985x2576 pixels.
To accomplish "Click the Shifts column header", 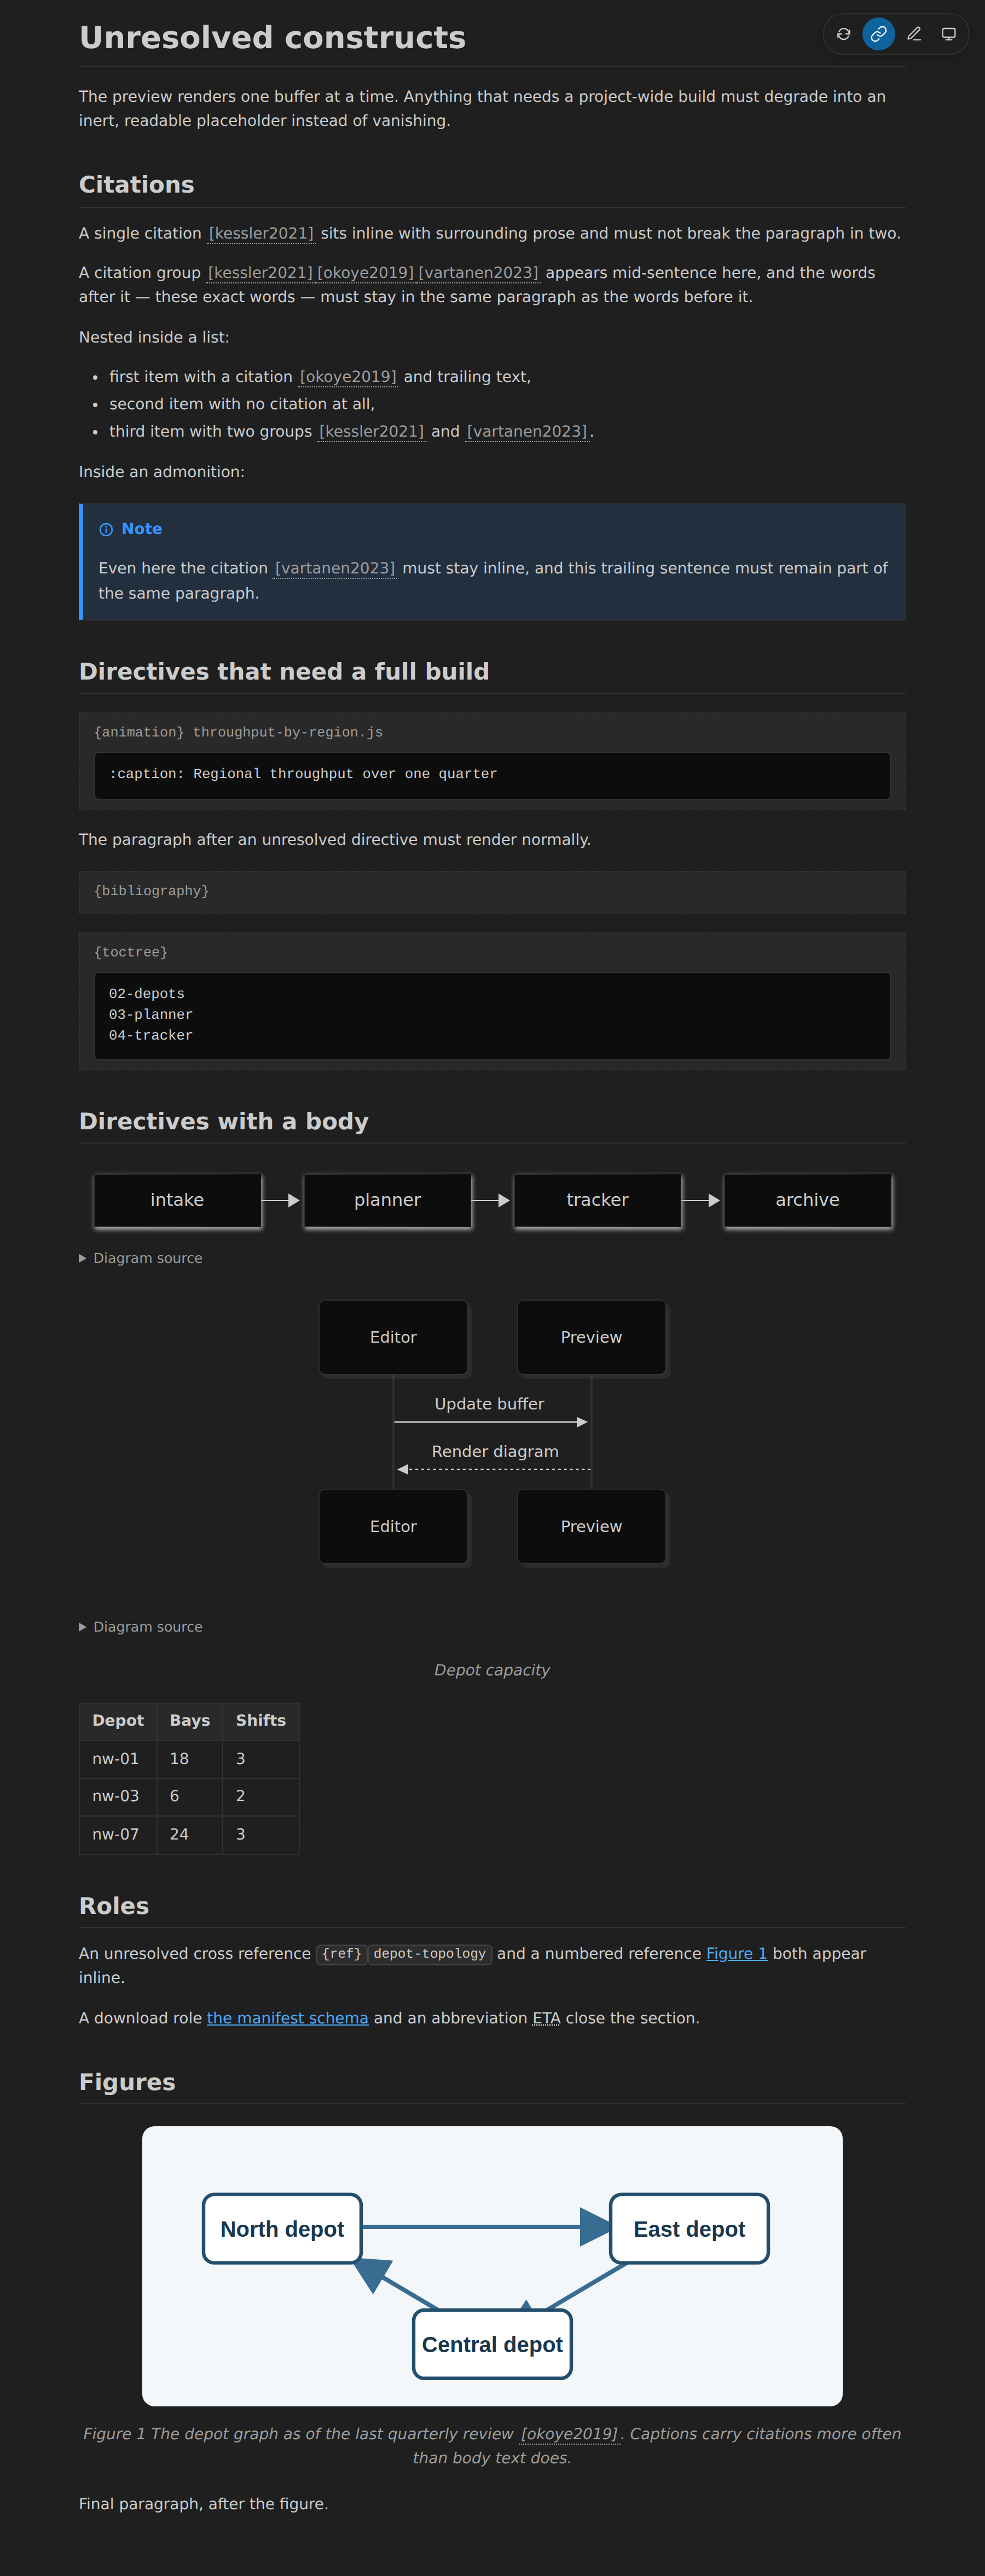I will click(261, 1721).
